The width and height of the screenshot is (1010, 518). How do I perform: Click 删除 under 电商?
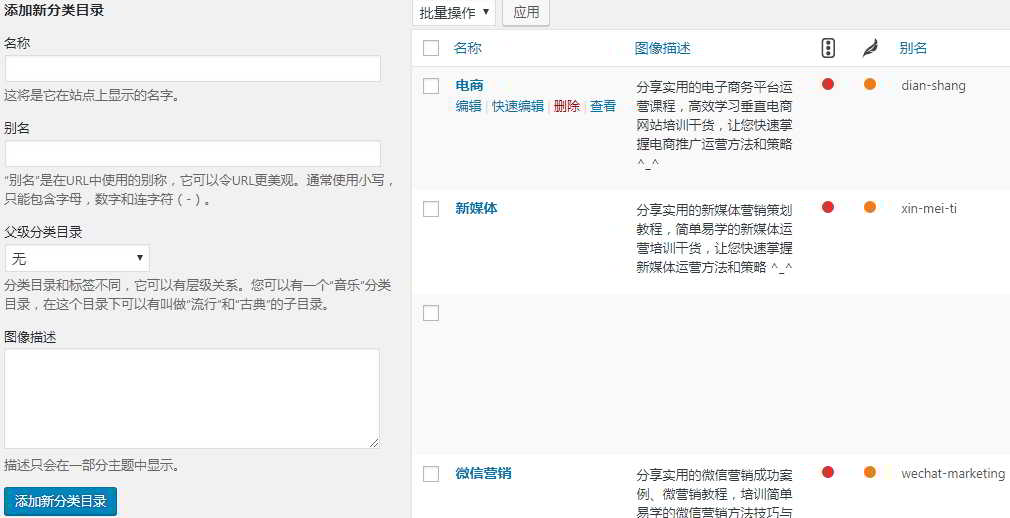click(567, 106)
